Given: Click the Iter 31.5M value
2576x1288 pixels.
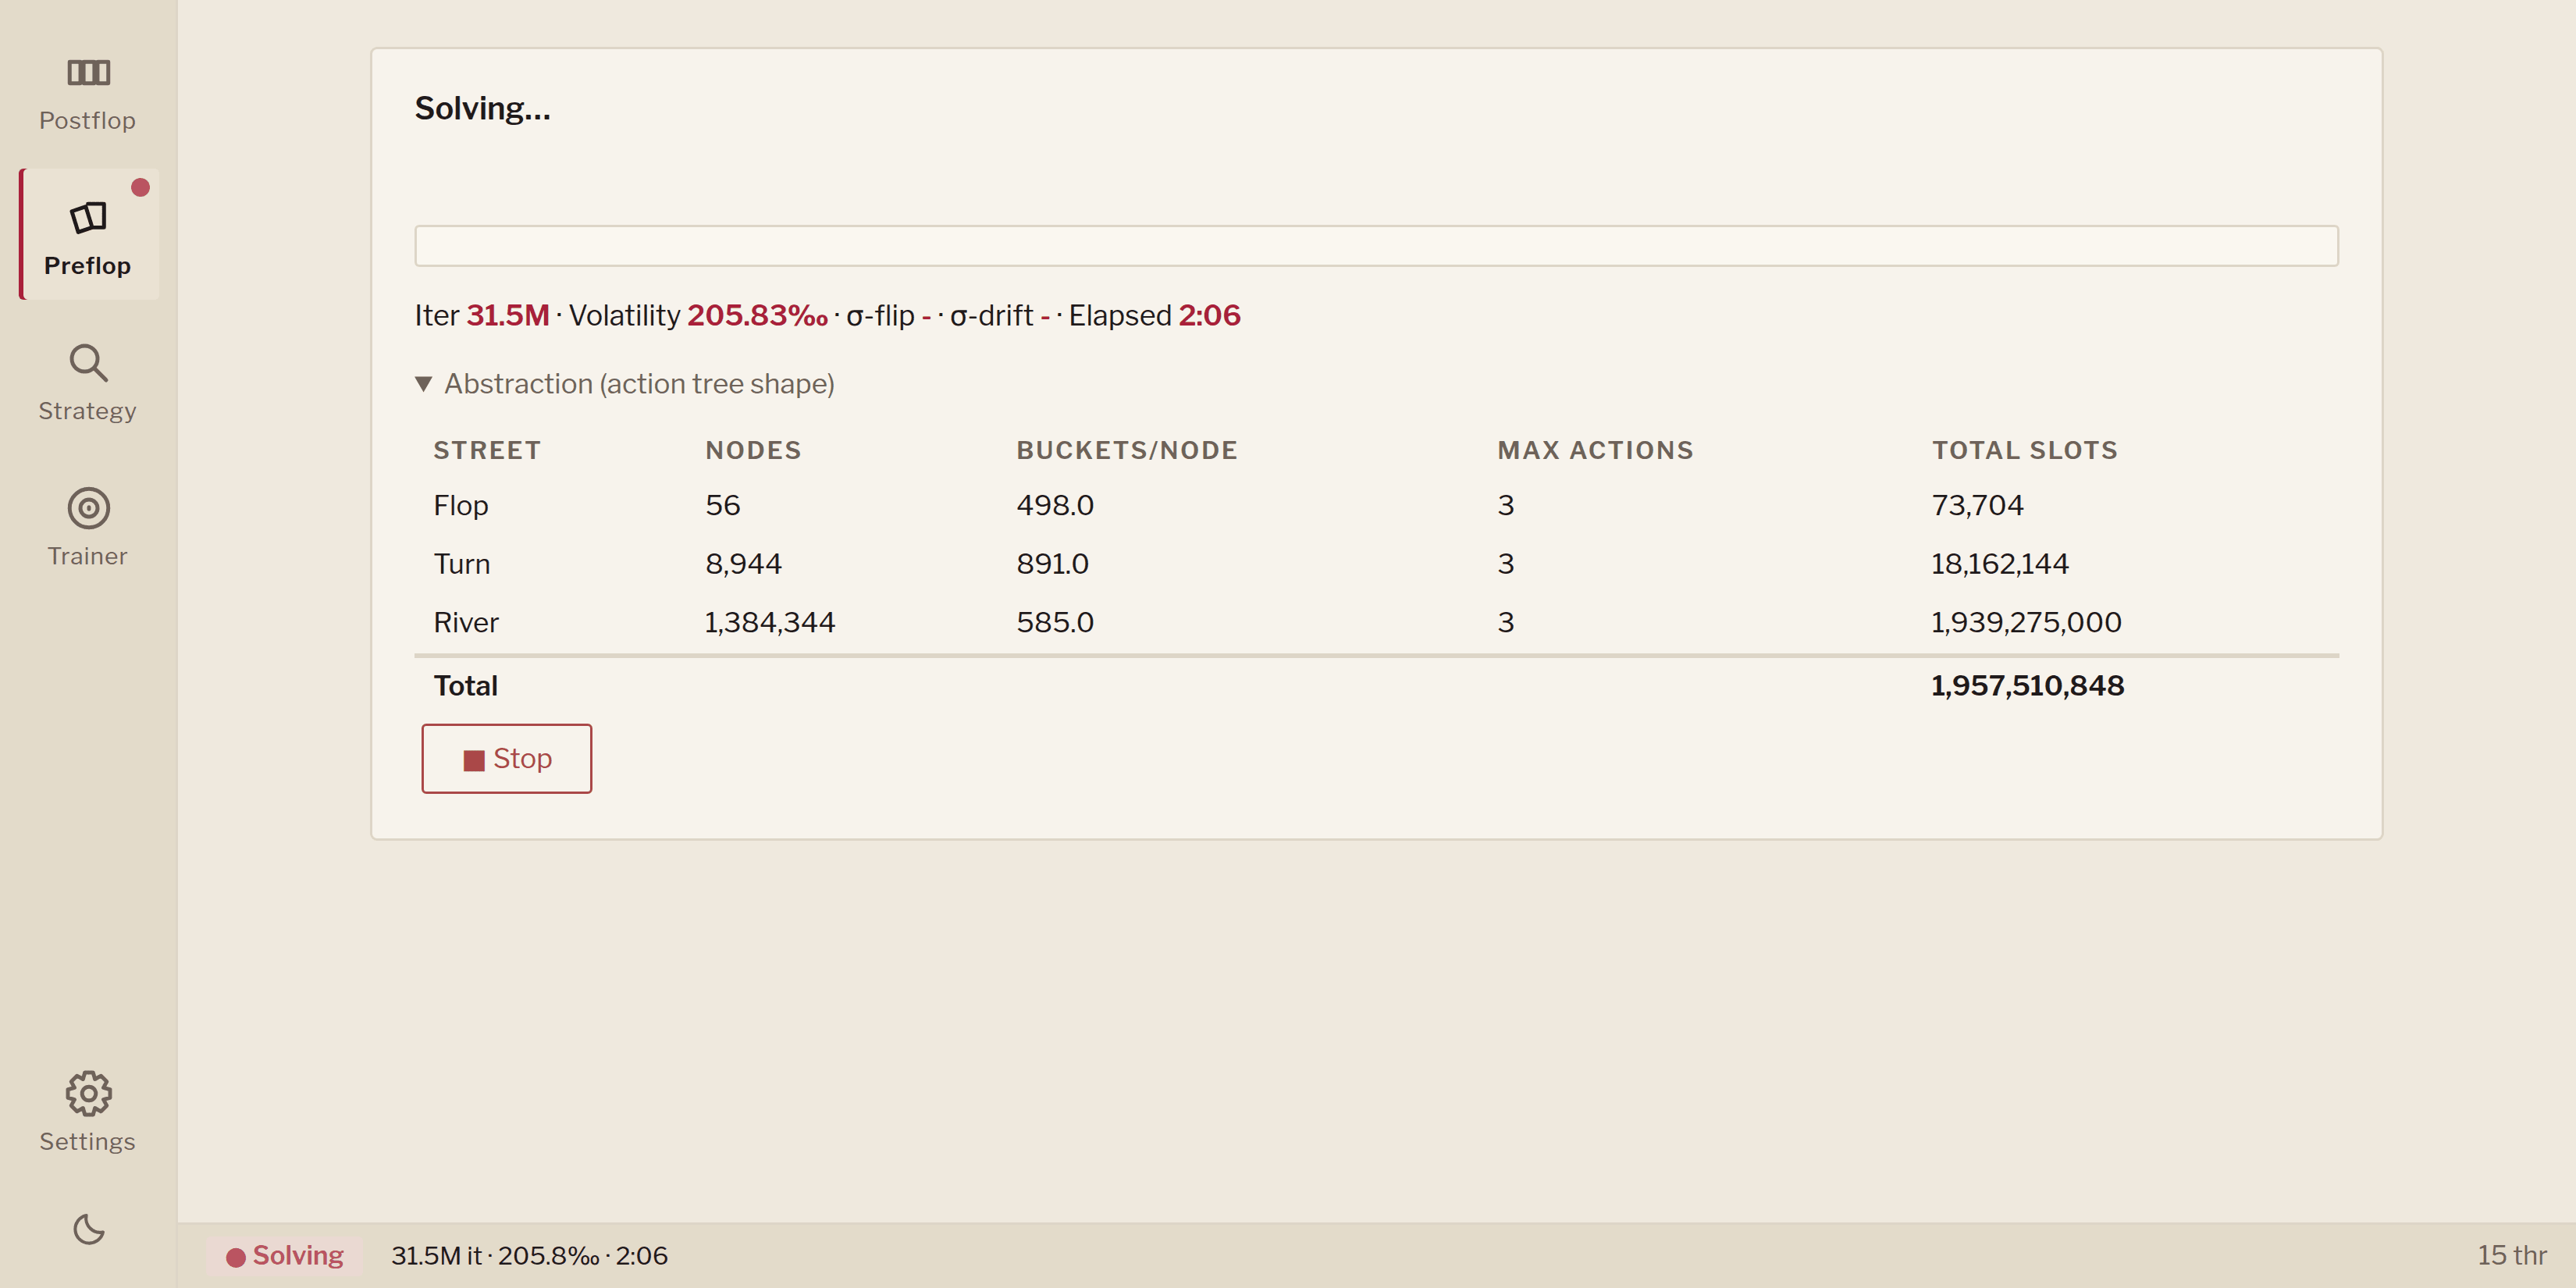Looking at the screenshot, I should pos(507,316).
